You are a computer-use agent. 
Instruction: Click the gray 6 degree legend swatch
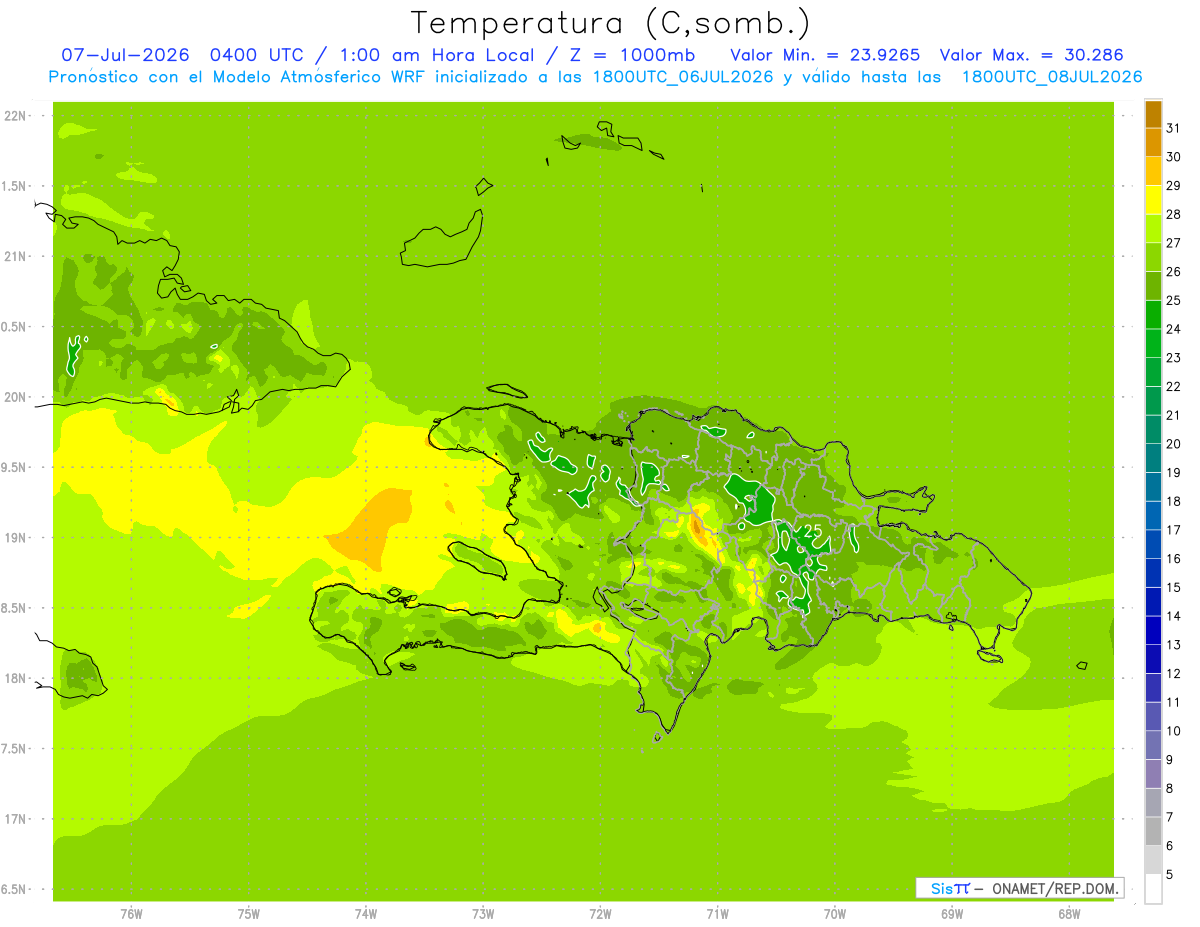[1153, 832]
